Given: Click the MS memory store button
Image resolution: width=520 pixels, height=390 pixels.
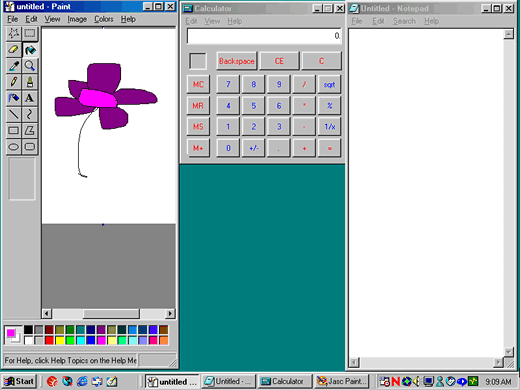Looking at the screenshot, I should coord(198,127).
